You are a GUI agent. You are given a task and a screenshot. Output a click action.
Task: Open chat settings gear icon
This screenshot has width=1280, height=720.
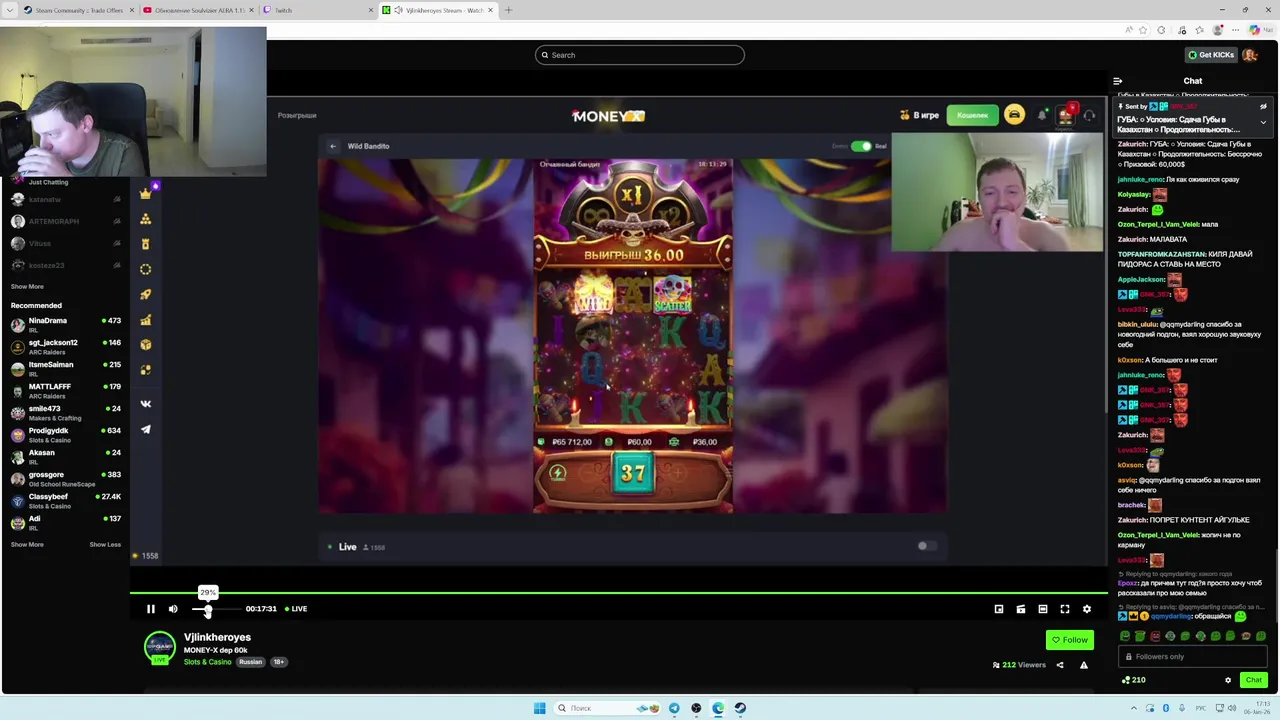click(x=1228, y=680)
